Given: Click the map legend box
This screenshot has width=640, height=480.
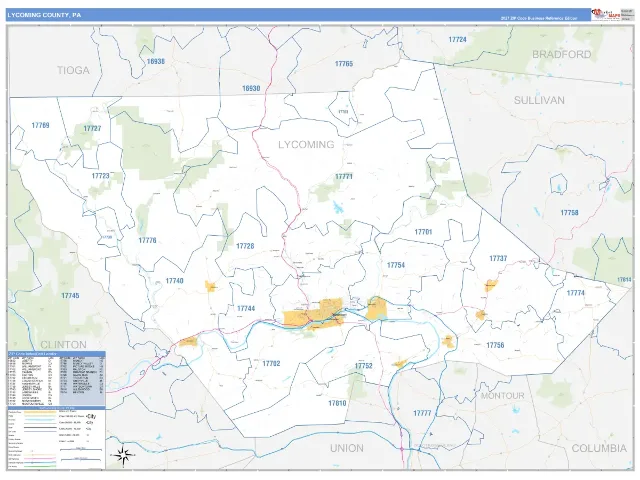Looking at the screenshot, I should [x=56, y=438].
